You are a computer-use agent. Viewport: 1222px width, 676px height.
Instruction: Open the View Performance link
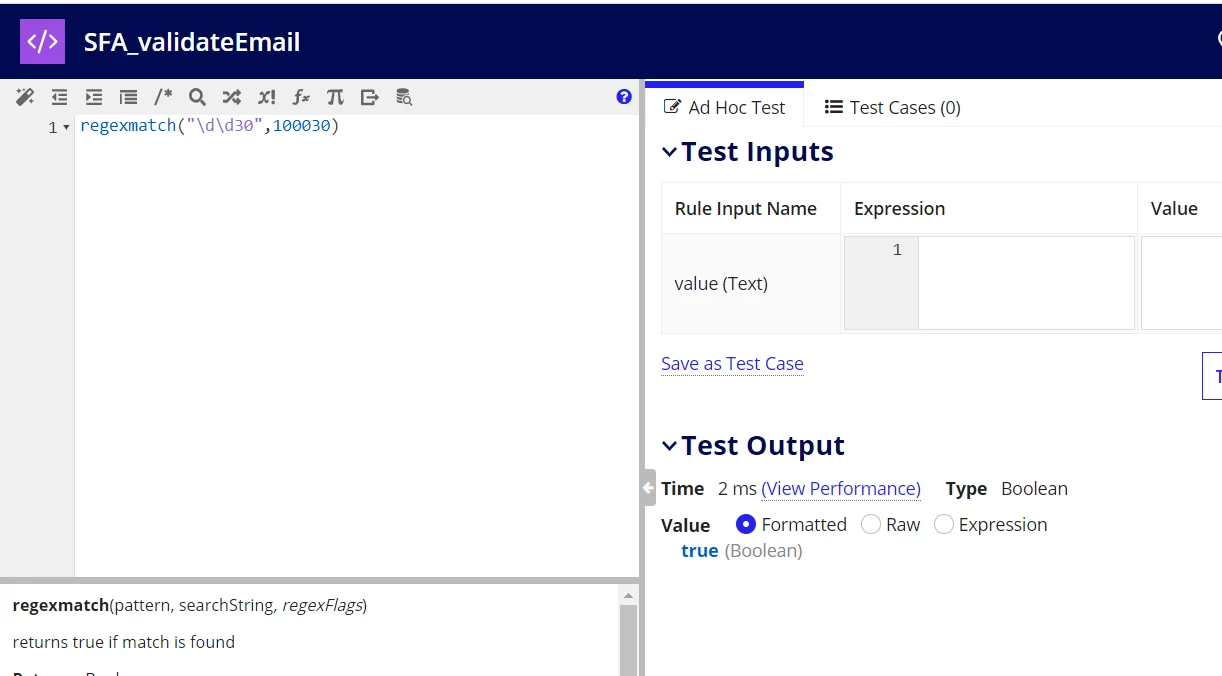[841, 488]
